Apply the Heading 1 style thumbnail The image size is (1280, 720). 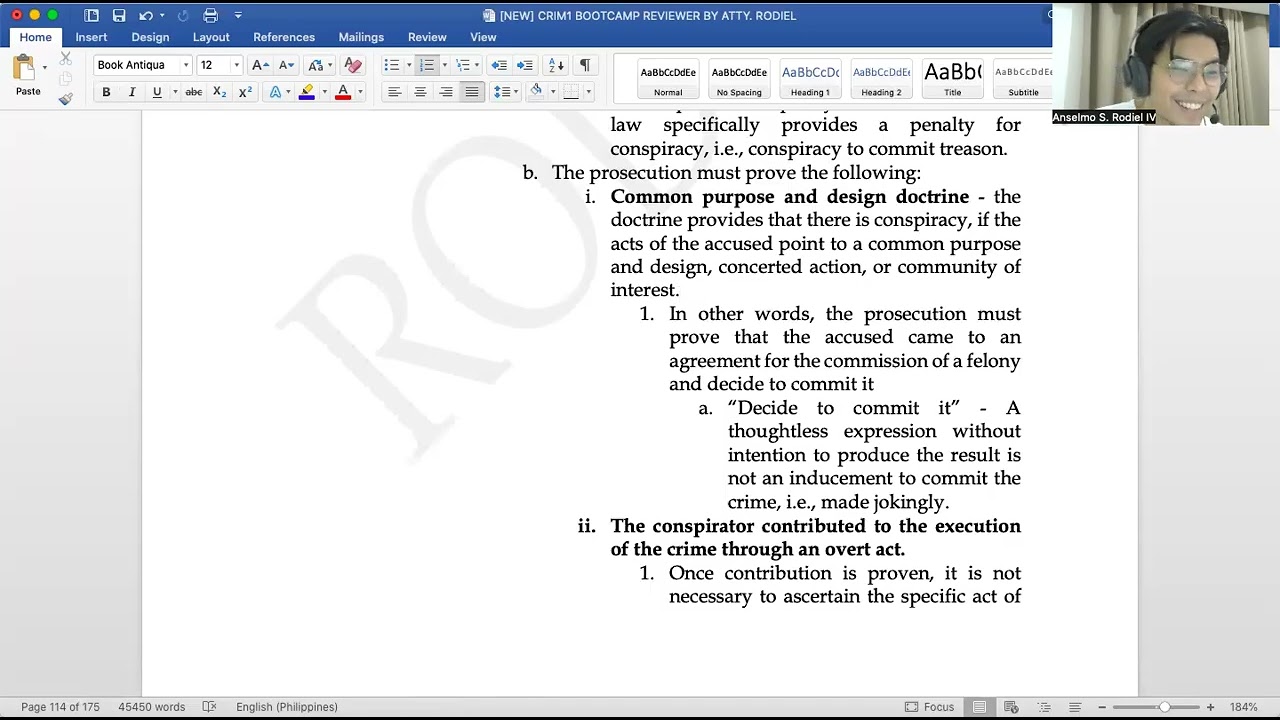pyautogui.click(x=810, y=79)
